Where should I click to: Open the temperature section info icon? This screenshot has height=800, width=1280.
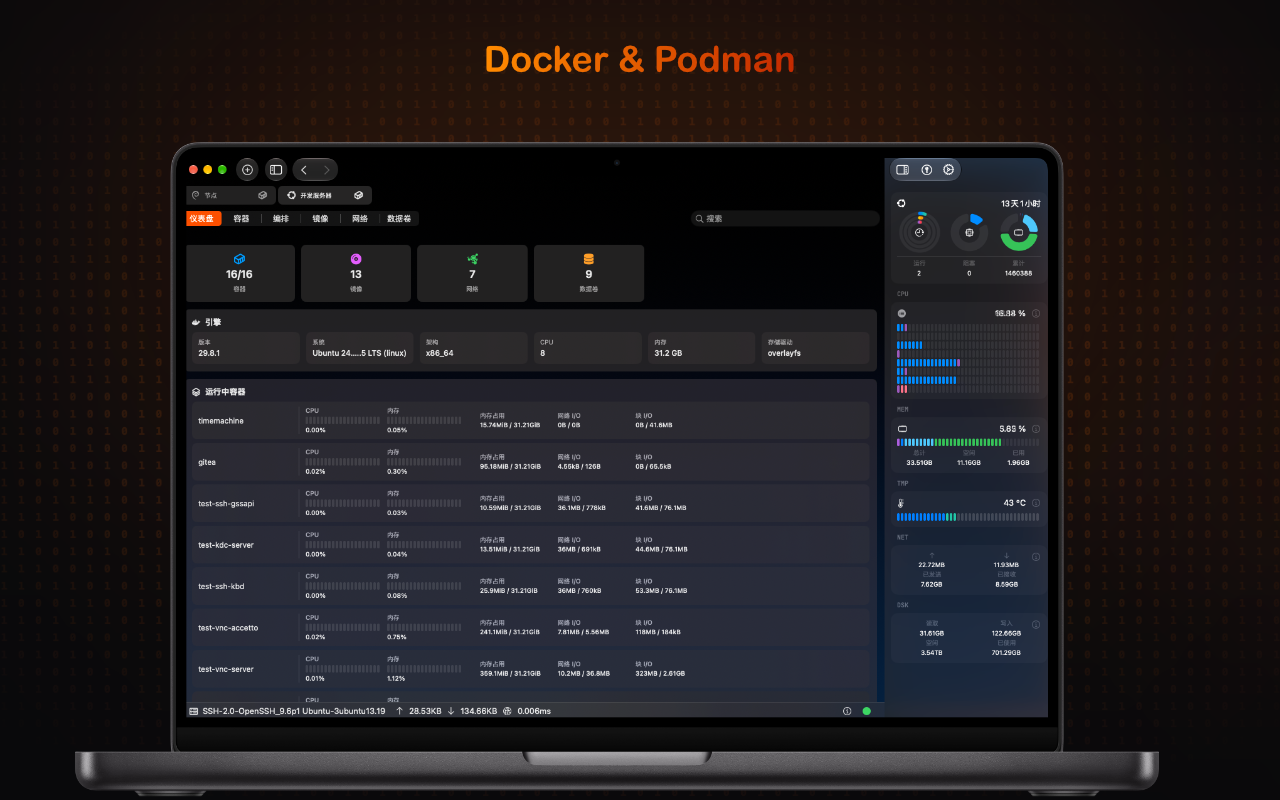click(1035, 503)
